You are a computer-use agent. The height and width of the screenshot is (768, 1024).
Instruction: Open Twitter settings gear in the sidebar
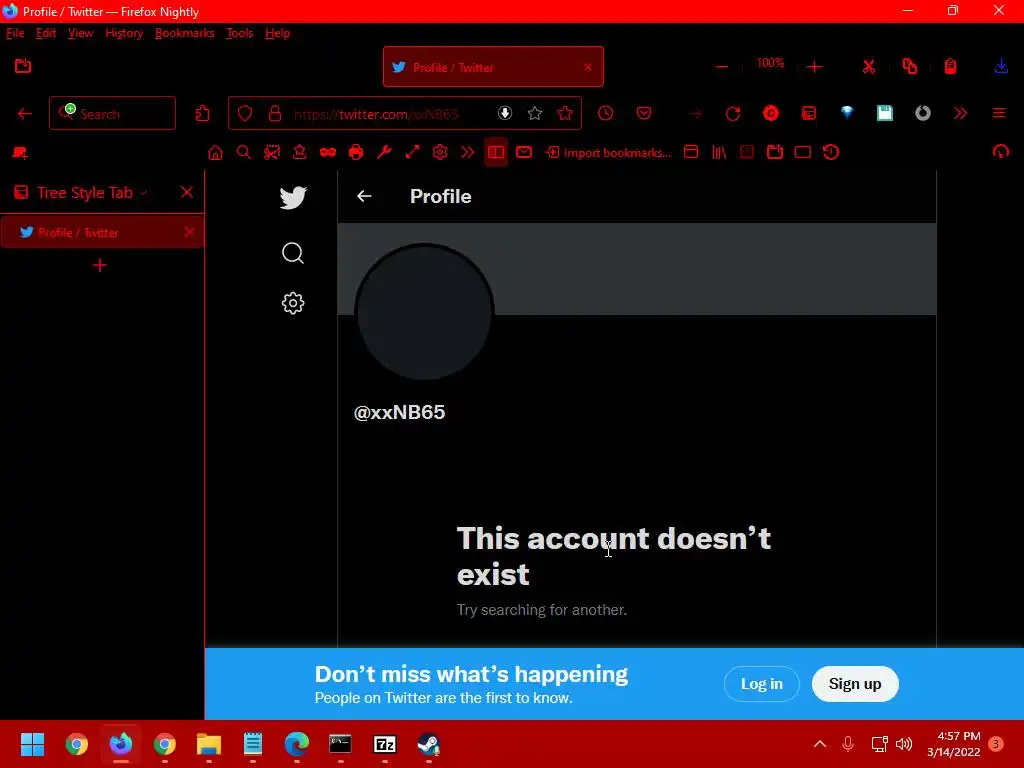[293, 303]
